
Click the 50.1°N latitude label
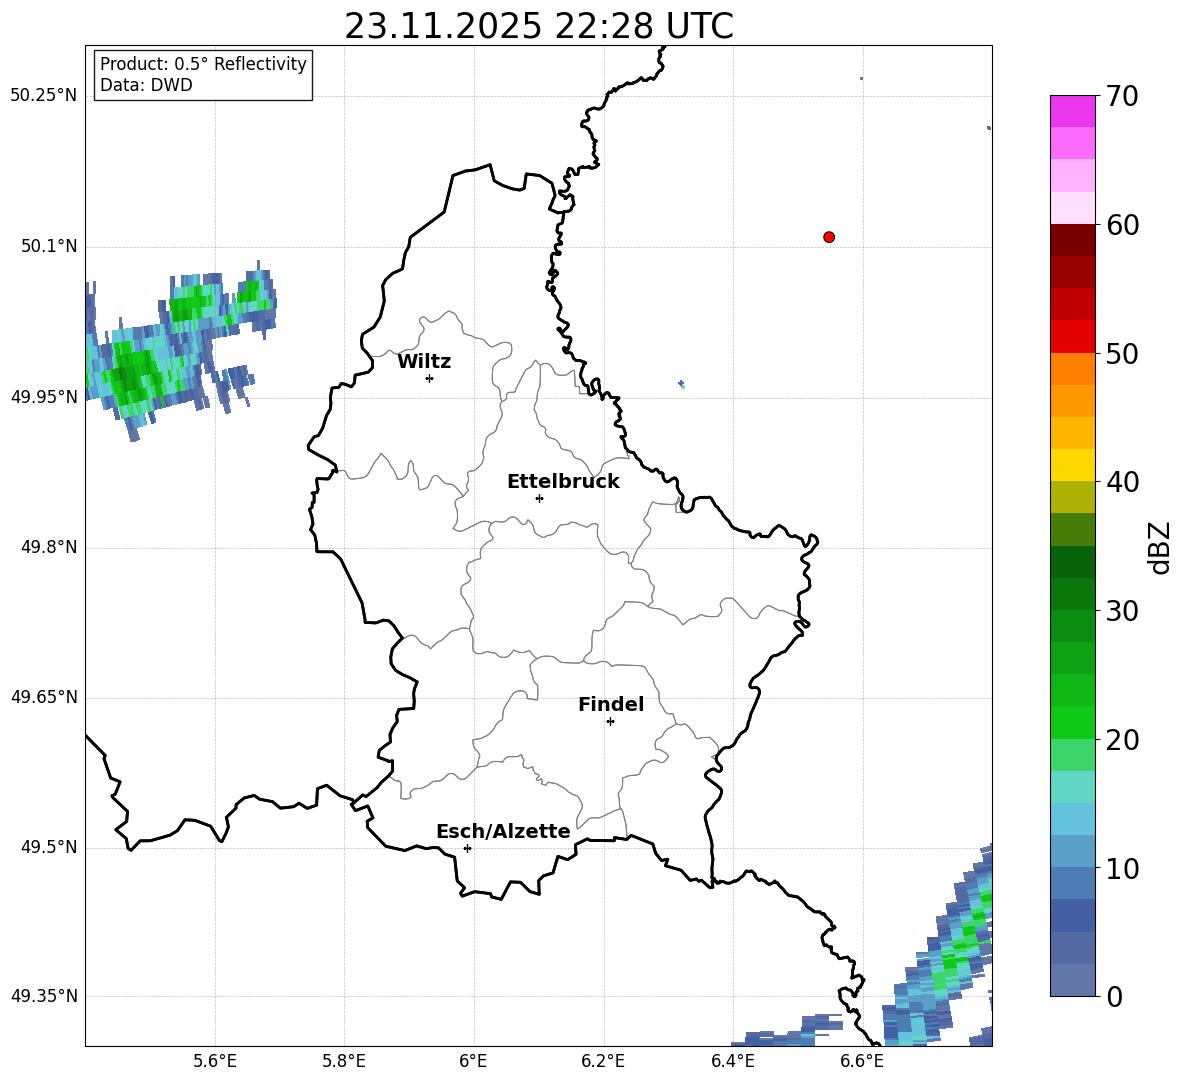(49, 246)
